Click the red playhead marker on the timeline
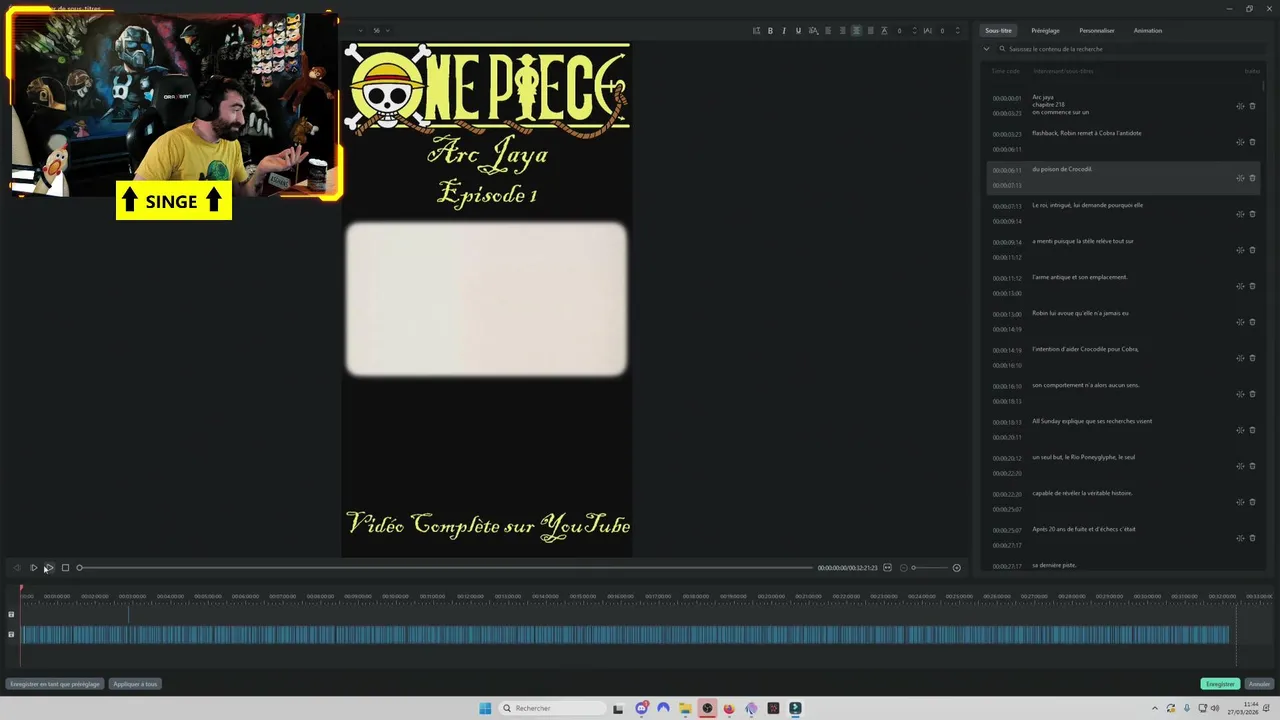The image size is (1280, 720). pyautogui.click(x=20, y=589)
